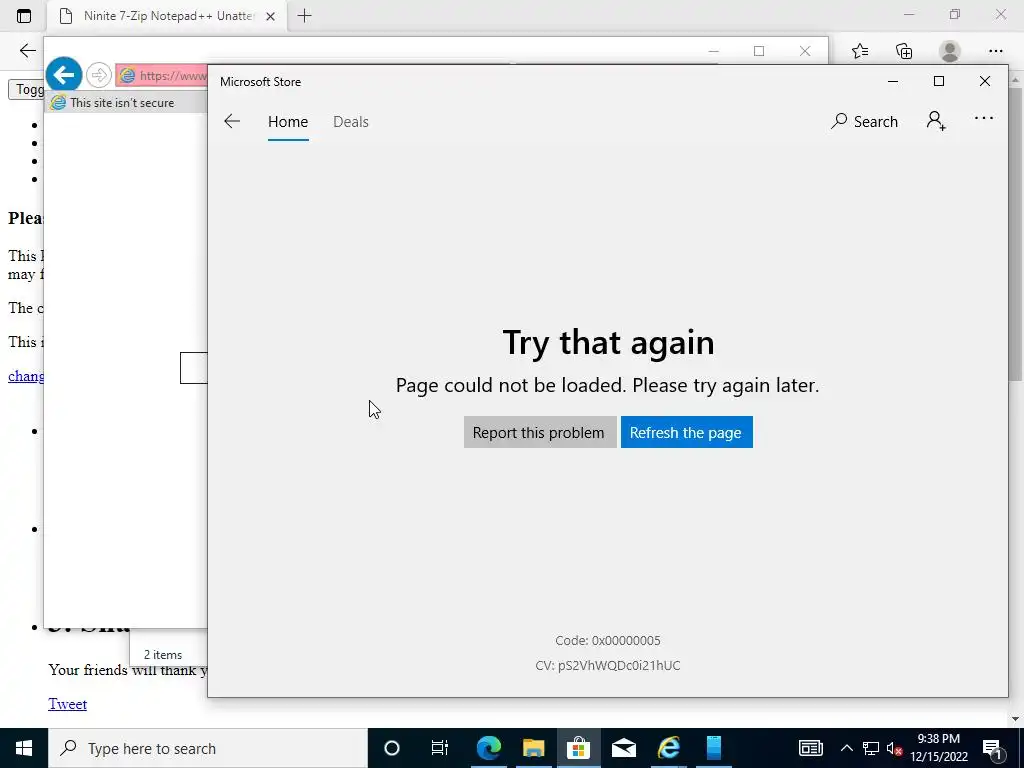Viewport: 1024px width, 768px height.
Task: Open the Tweet link
Action: coord(68,704)
